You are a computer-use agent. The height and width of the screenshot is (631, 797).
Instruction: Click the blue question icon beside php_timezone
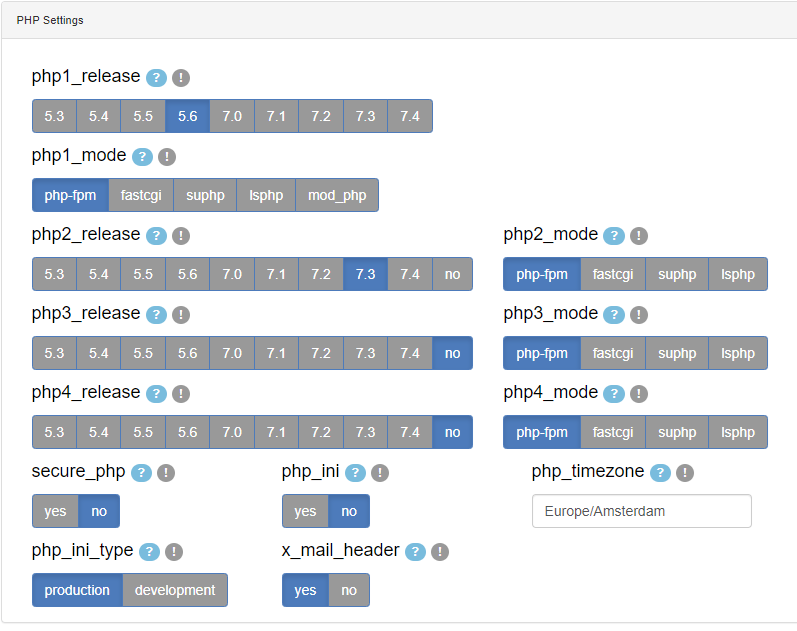(x=660, y=473)
